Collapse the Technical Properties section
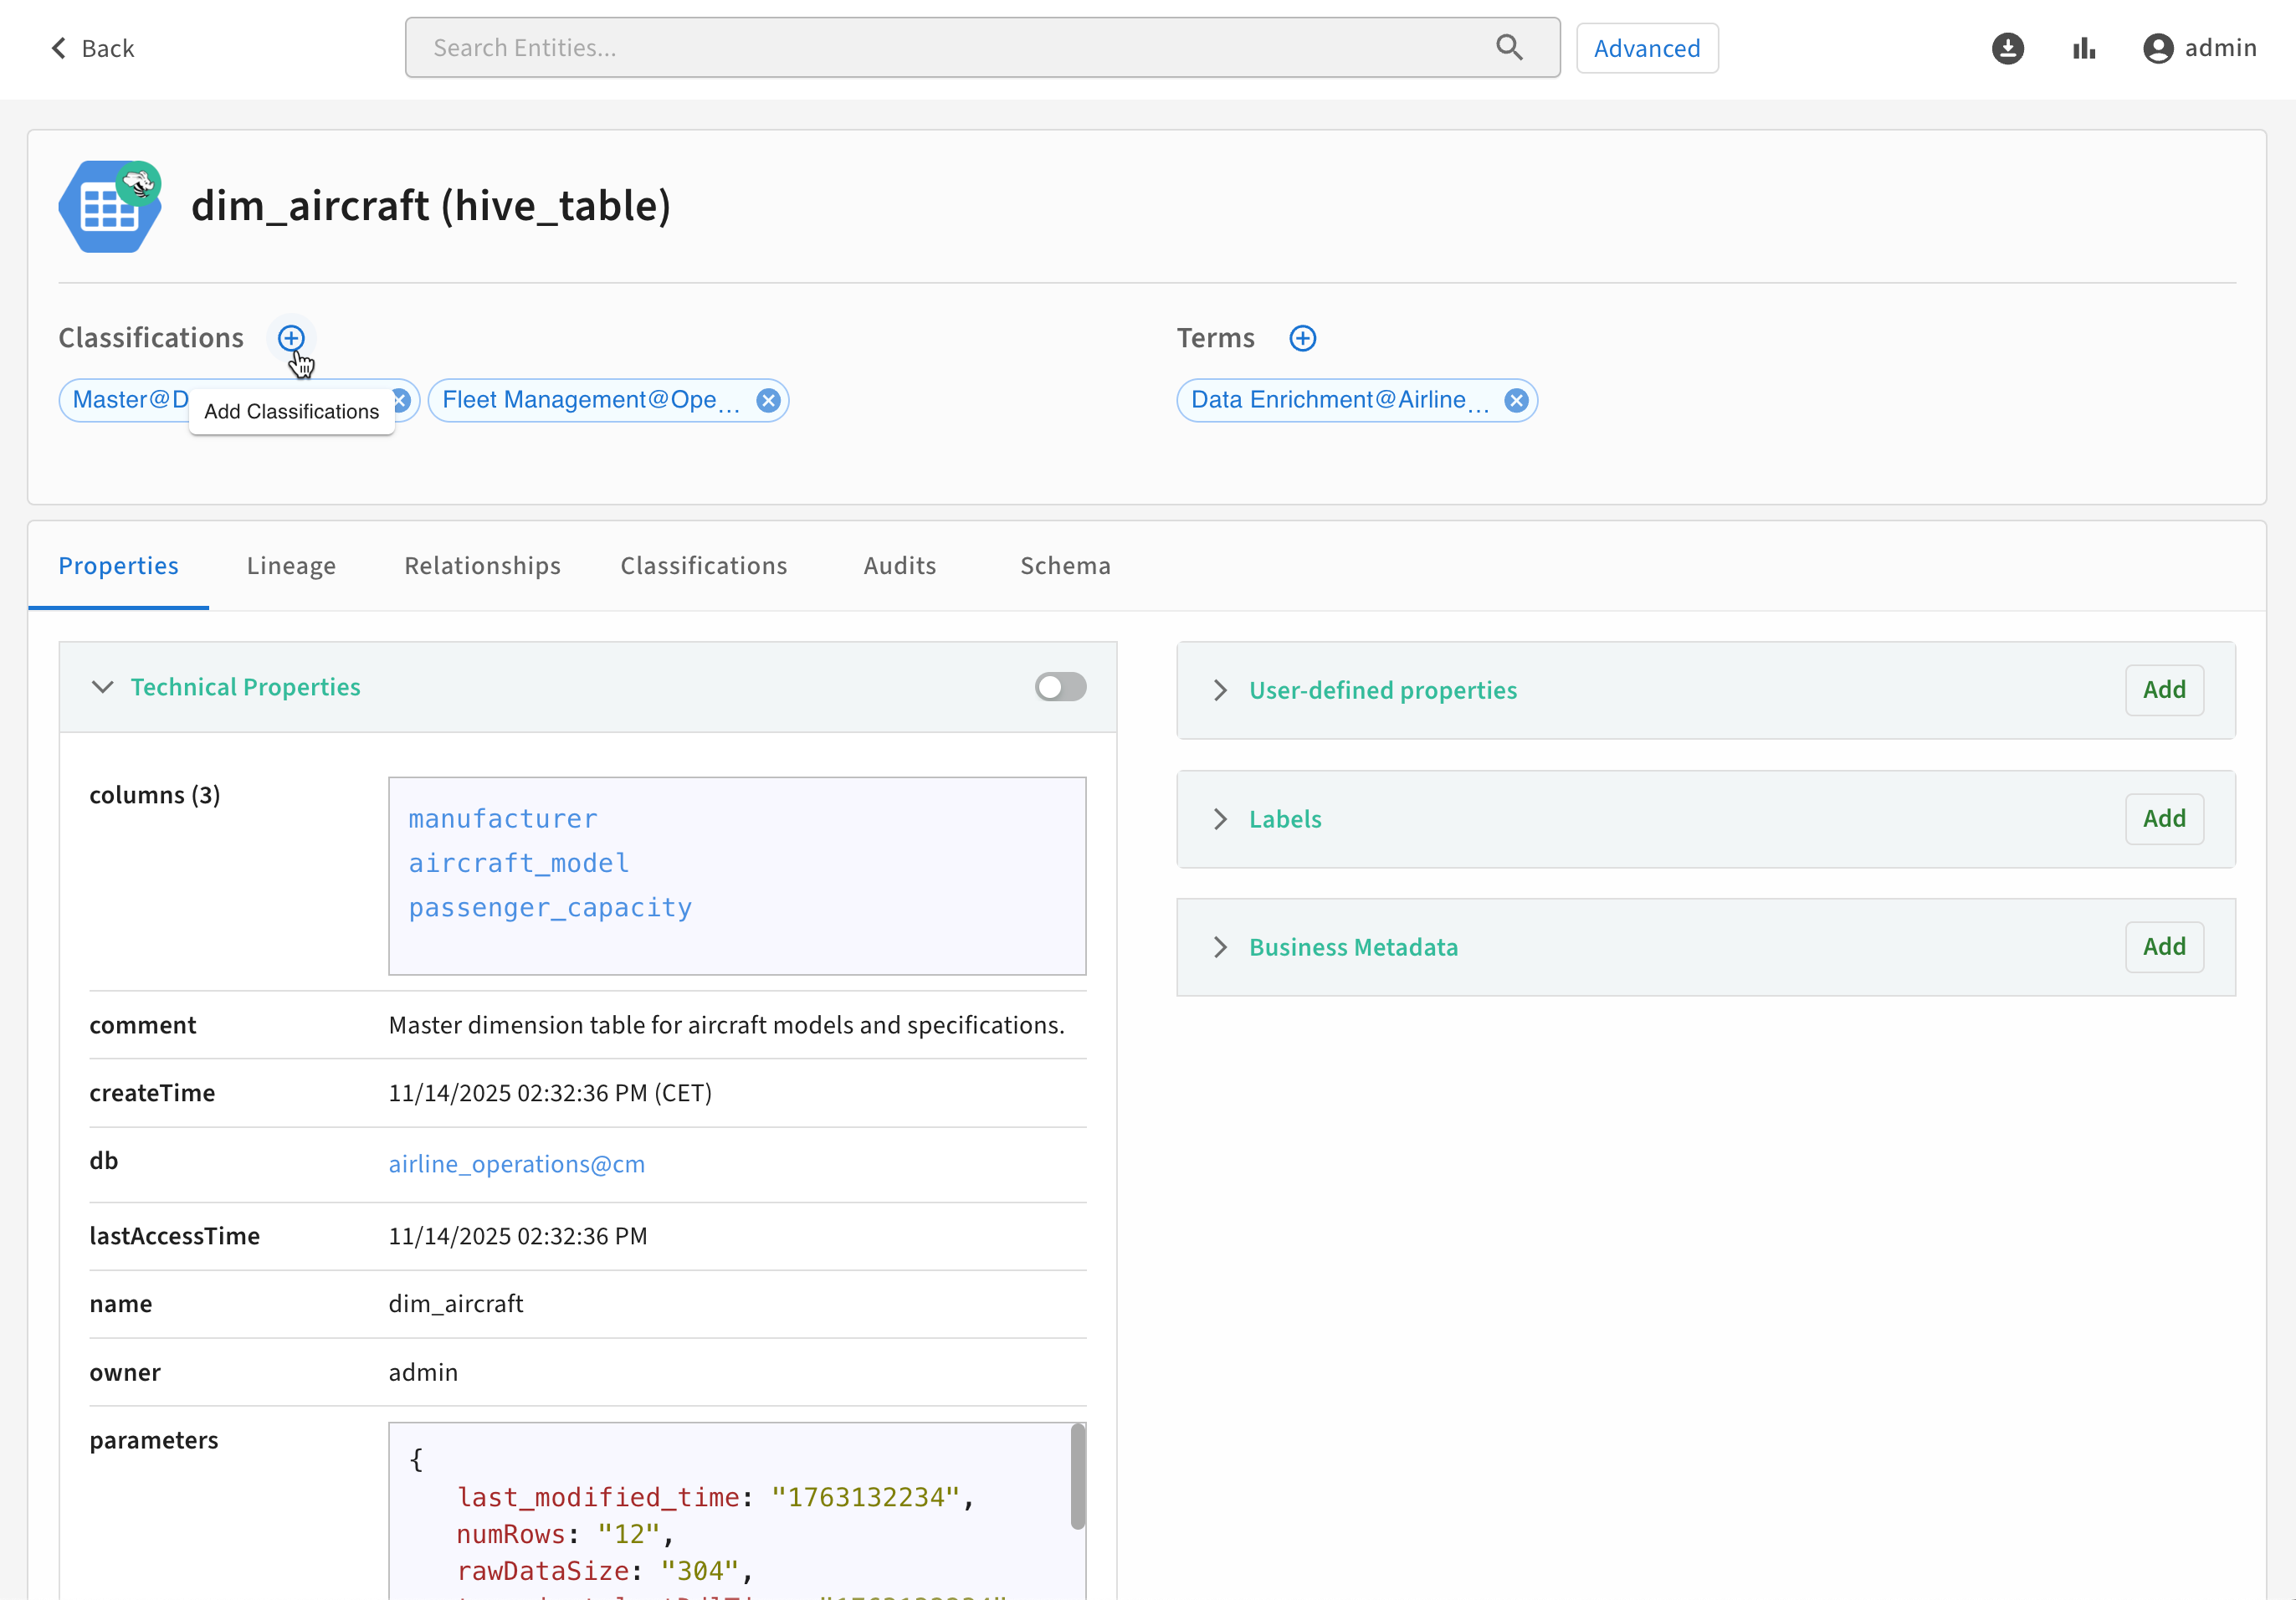Image resolution: width=2296 pixels, height=1600 pixels. pos(102,687)
